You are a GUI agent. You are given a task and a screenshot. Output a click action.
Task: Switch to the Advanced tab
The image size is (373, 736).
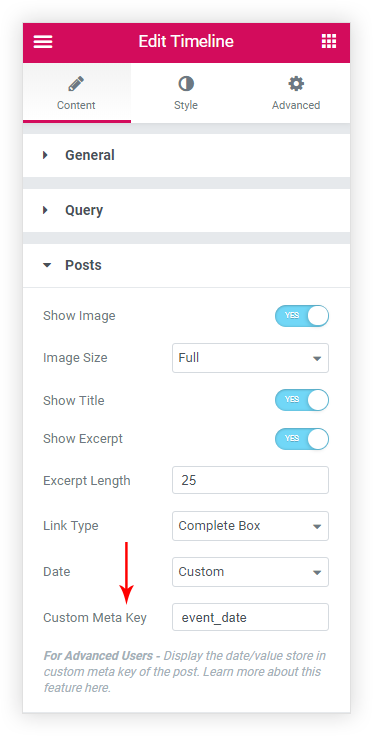click(296, 93)
